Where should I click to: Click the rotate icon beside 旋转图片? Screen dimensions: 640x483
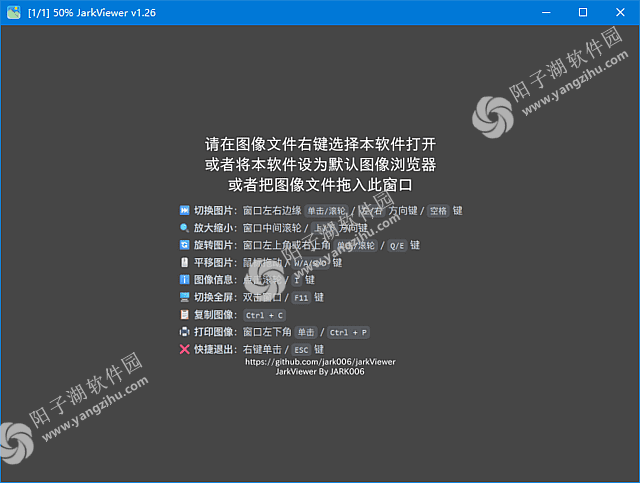coord(184,245)
